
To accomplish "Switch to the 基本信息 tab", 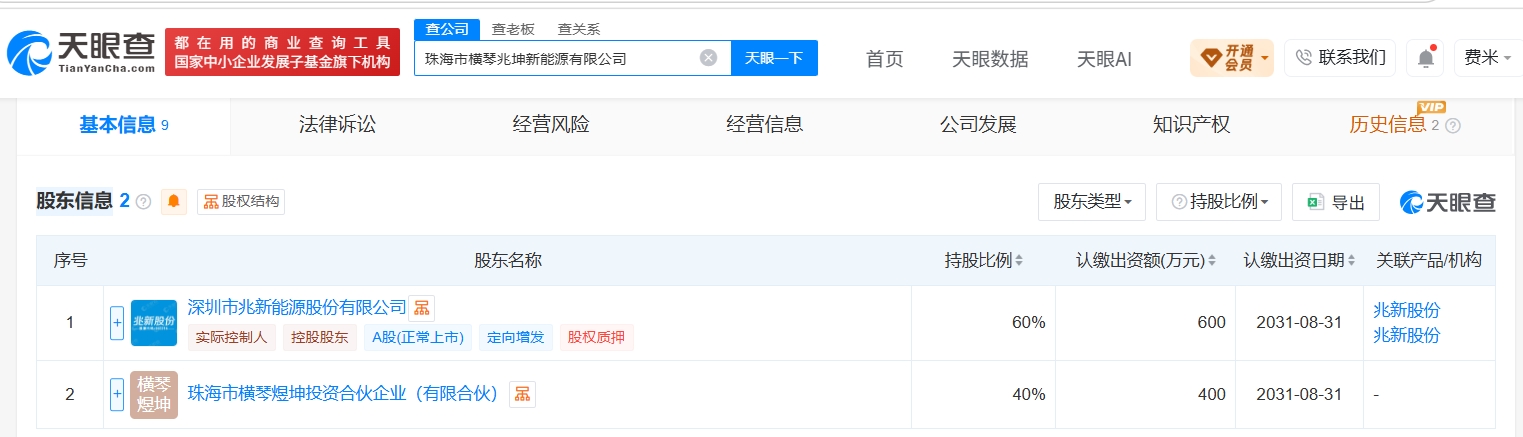I will (x=123, y=125).
